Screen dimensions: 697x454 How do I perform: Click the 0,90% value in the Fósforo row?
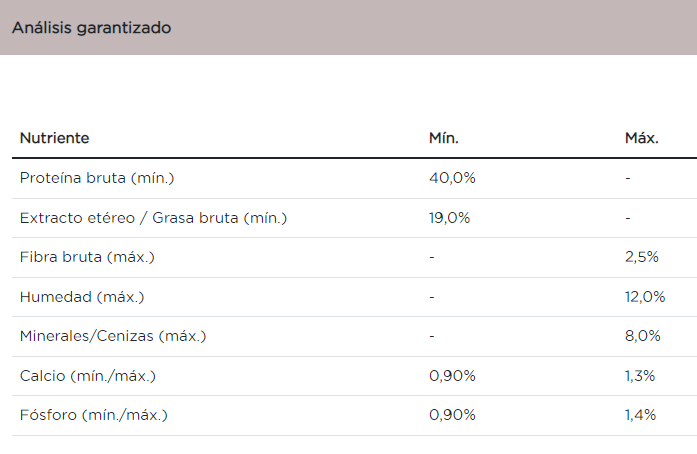point(452,415)
